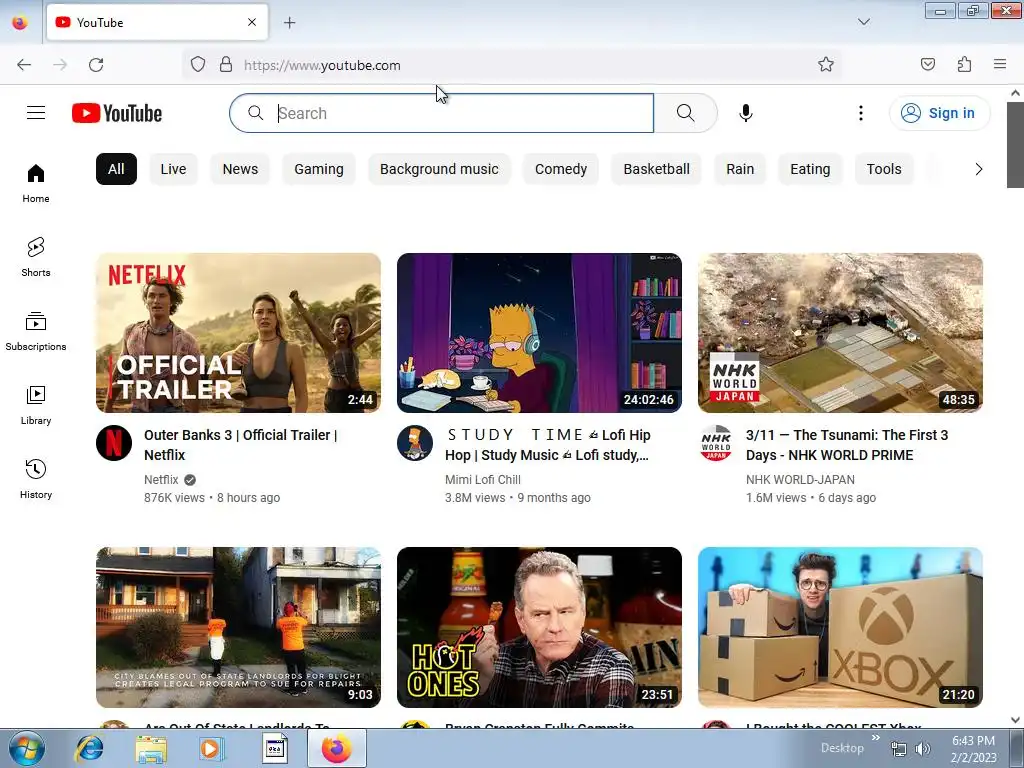Image resolution: width=1024 pixels, height=768 pixels.
Task: Open Windows Media Player from taskbar
Action: click(211, 748)
